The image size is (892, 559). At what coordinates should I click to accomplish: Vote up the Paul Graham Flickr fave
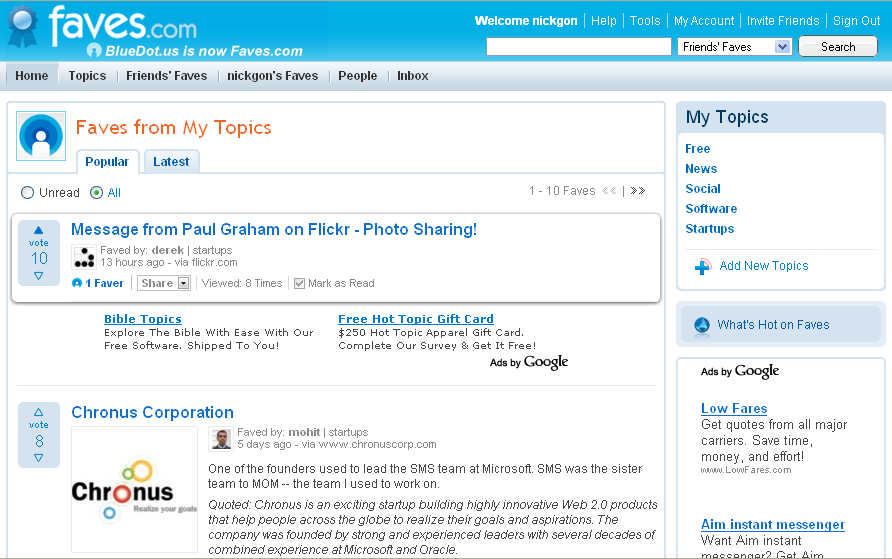click(x=38, y=230)
